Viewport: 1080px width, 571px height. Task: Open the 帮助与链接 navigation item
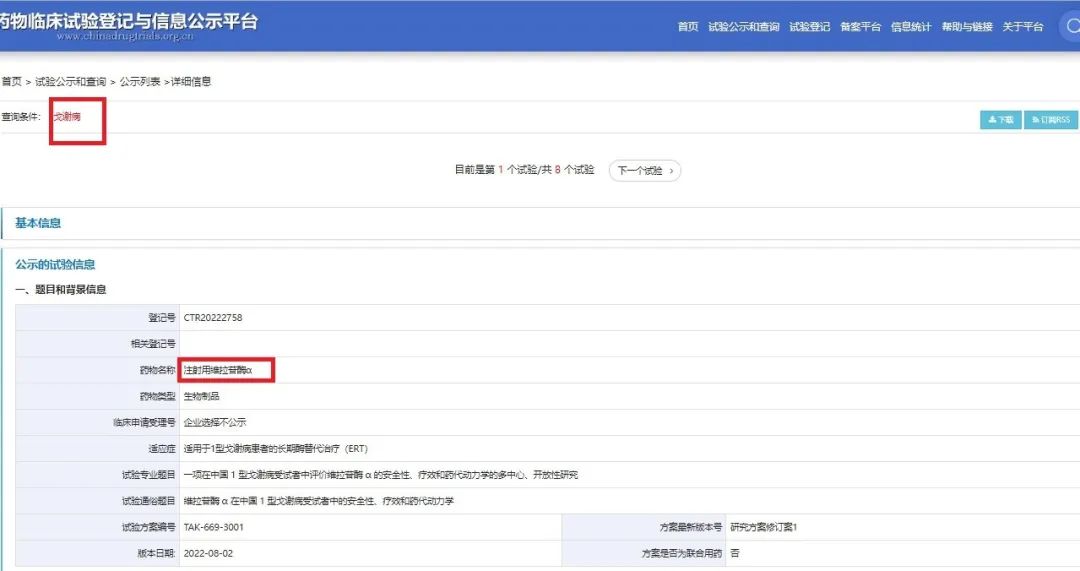967,27
